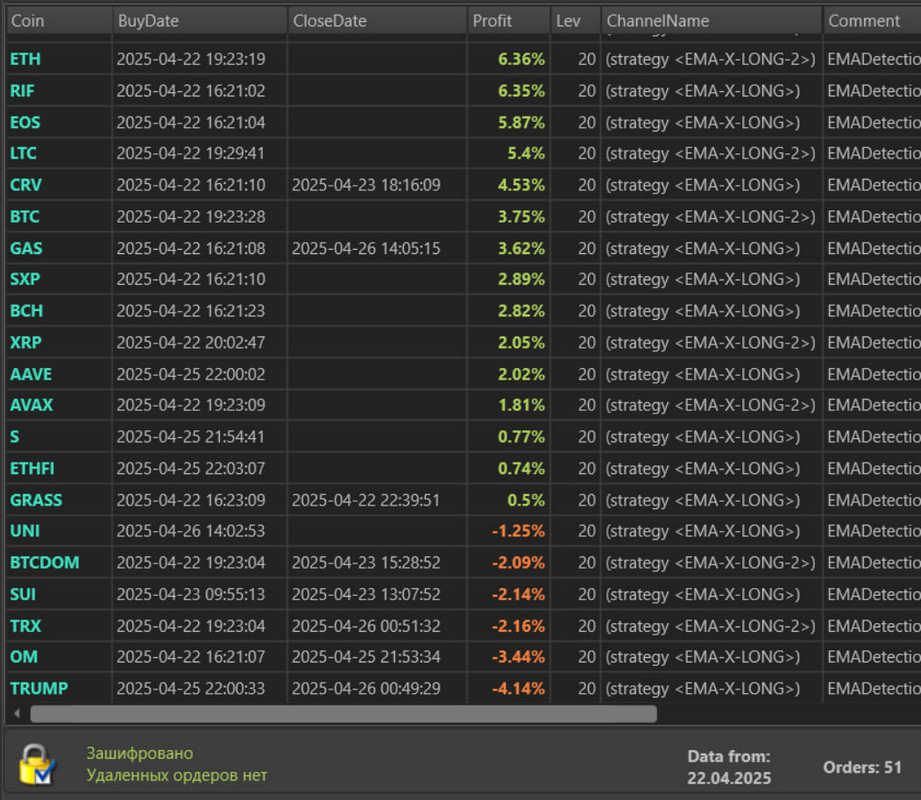Click the Удаленных ордеров нет text
Image resolution: width=921 pixels, height=800 pixels.
(x=177, y=775)
